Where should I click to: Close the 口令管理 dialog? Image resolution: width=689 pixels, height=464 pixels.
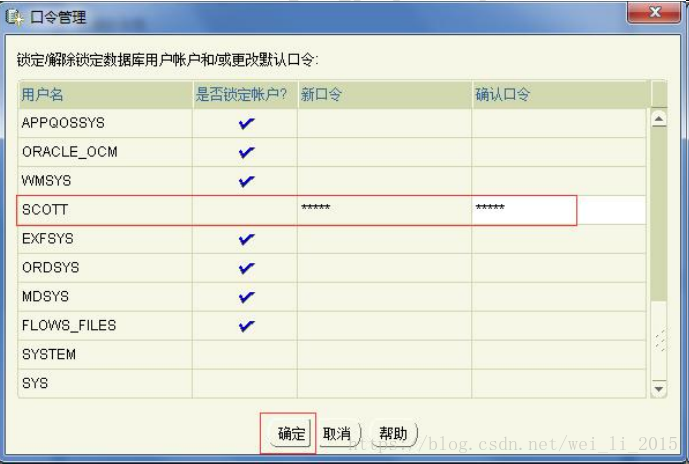tap(655, 12)
